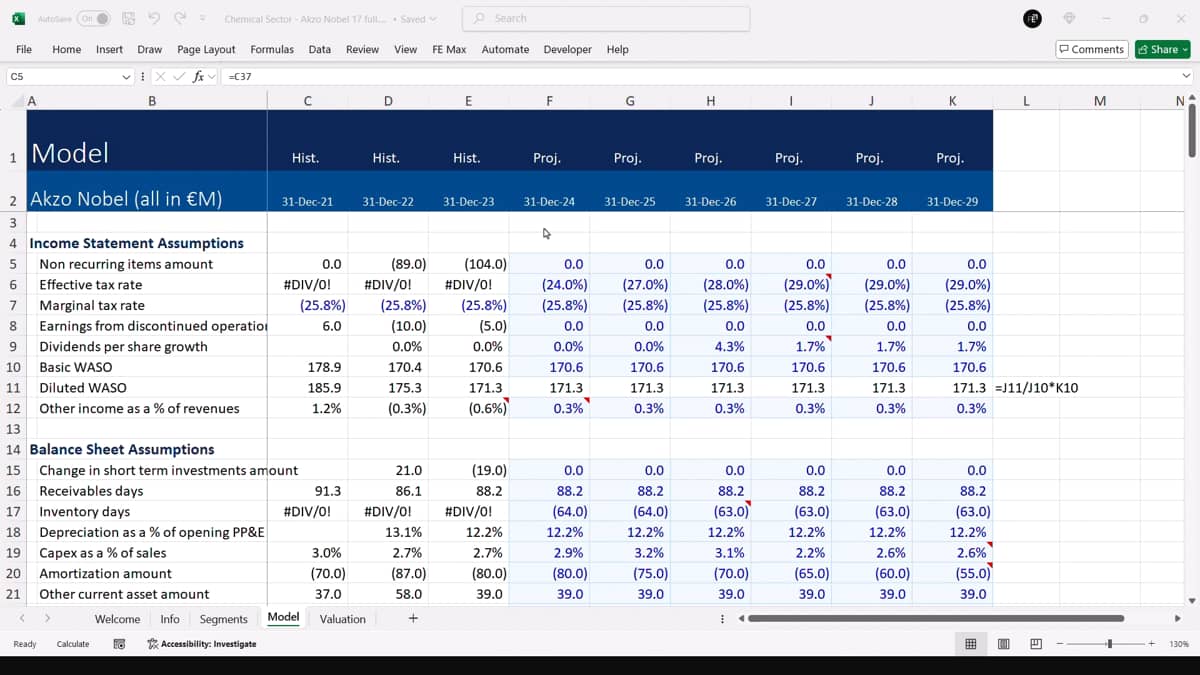Open the Developer tab
This screenshot has height=675, width=1200.
(x=568, y=49)
